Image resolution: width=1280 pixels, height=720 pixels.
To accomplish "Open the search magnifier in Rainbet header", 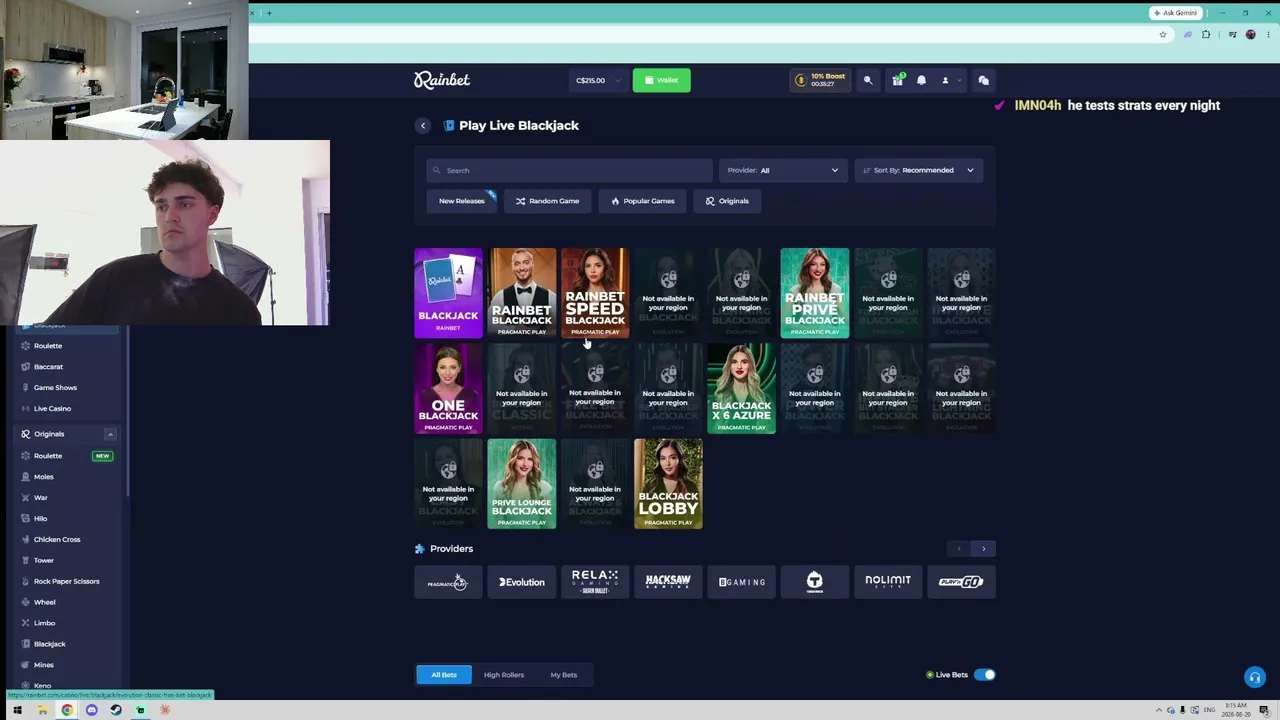I will point(868,80).
